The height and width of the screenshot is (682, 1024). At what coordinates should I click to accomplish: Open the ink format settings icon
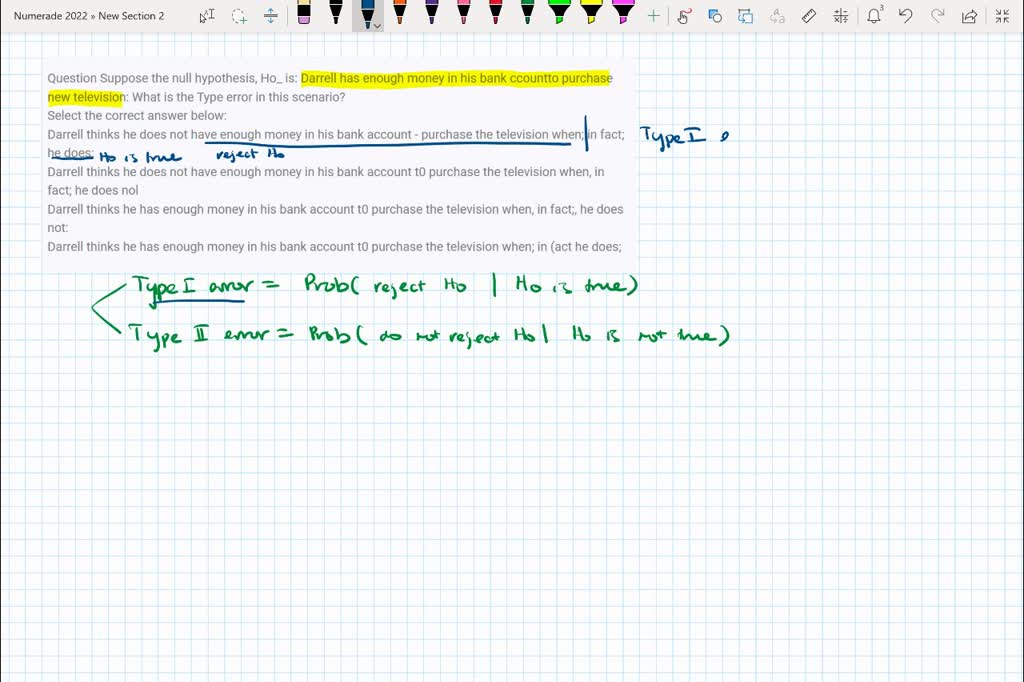(745, 15)
